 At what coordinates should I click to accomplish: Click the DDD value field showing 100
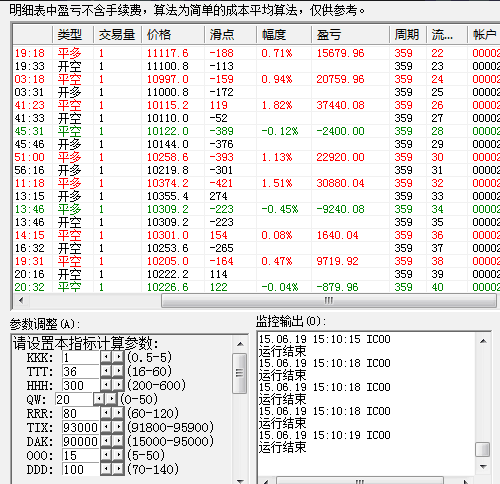(81, 469)
